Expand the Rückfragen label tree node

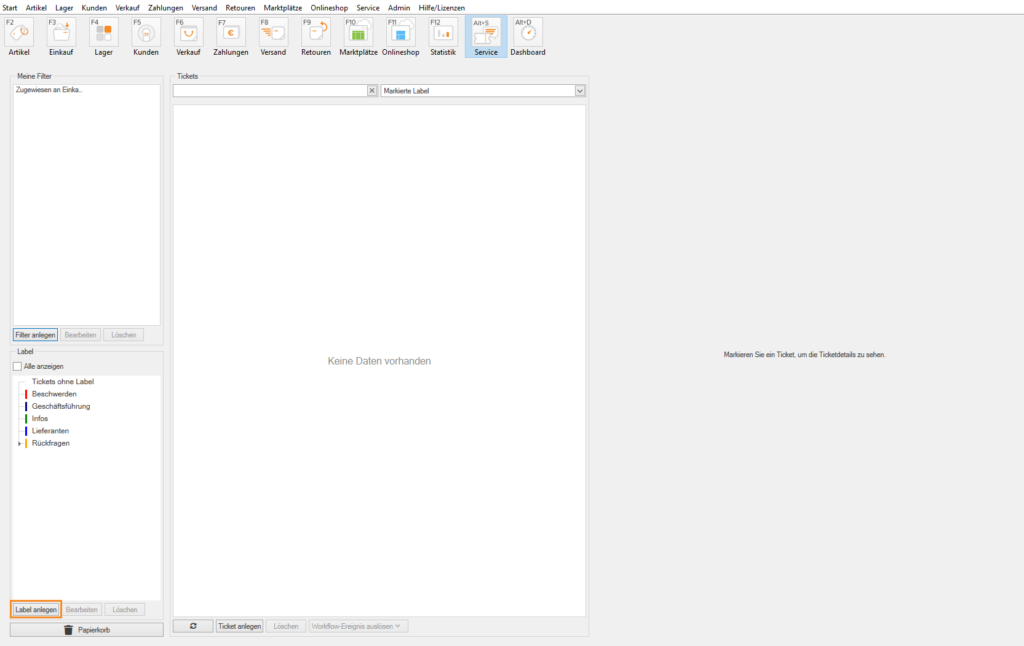19,443
